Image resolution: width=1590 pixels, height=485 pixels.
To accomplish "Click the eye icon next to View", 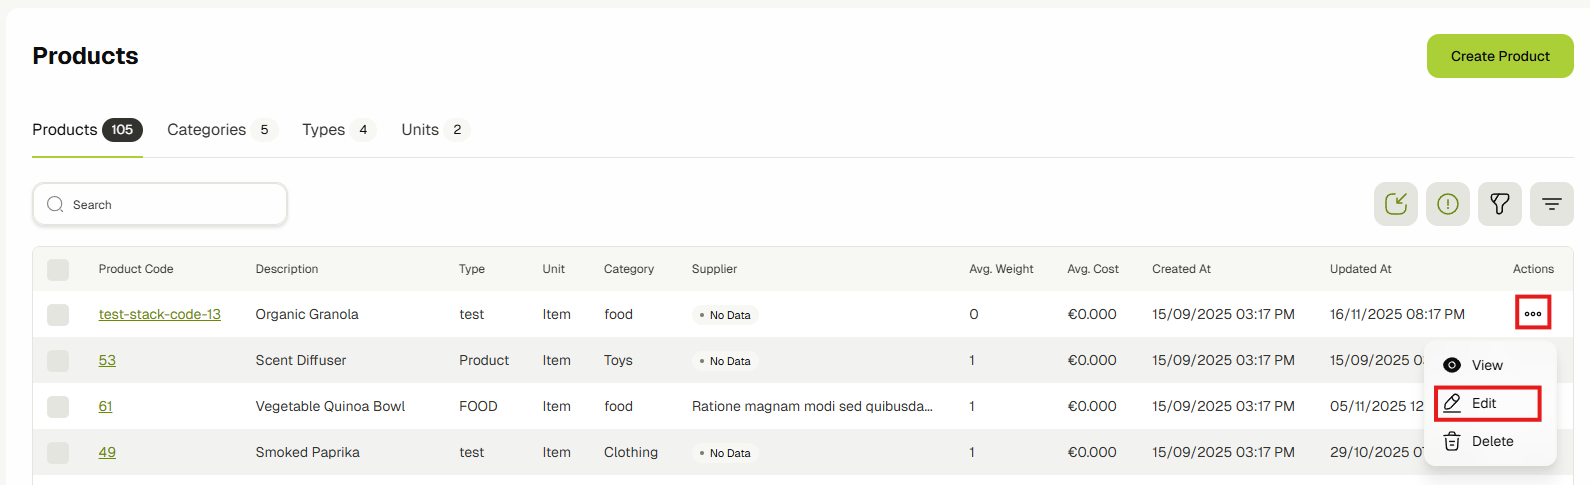I will (x=1452, y=365).
